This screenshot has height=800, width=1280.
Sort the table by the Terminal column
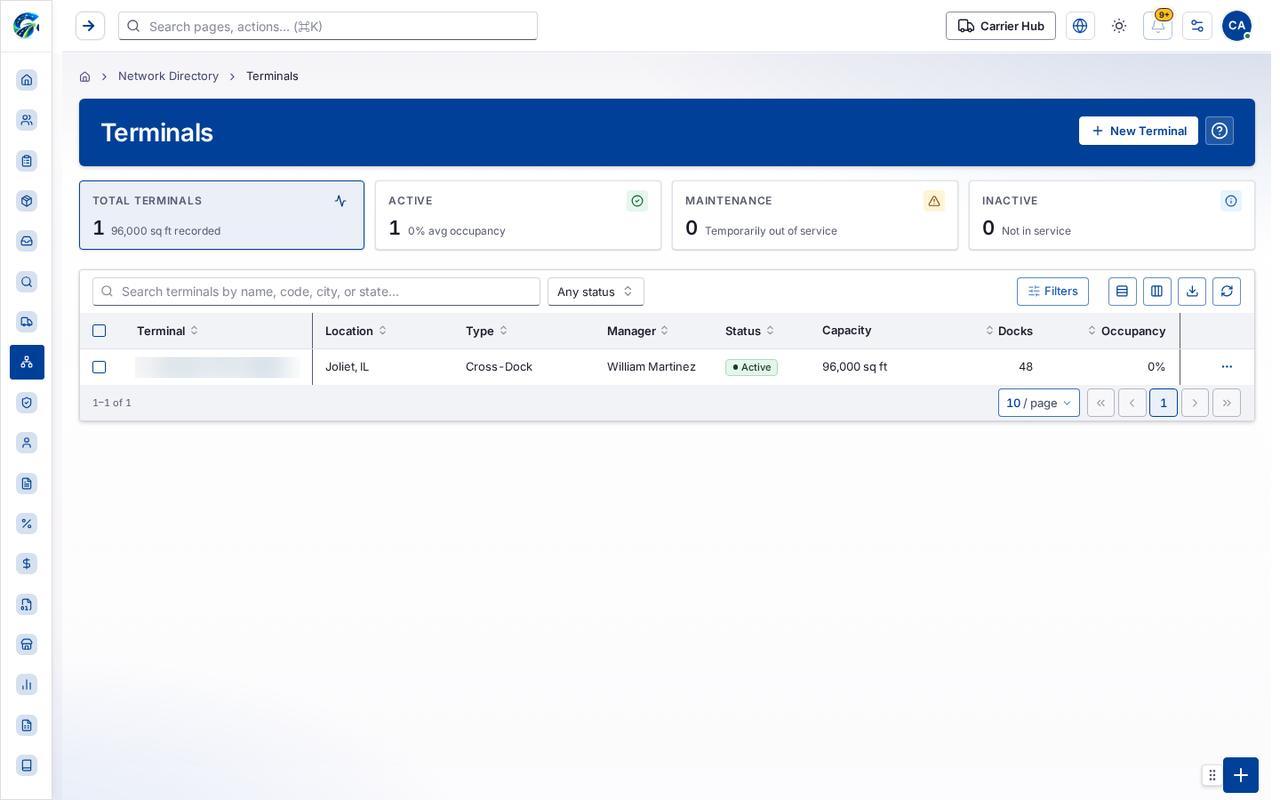coord(168,331)
